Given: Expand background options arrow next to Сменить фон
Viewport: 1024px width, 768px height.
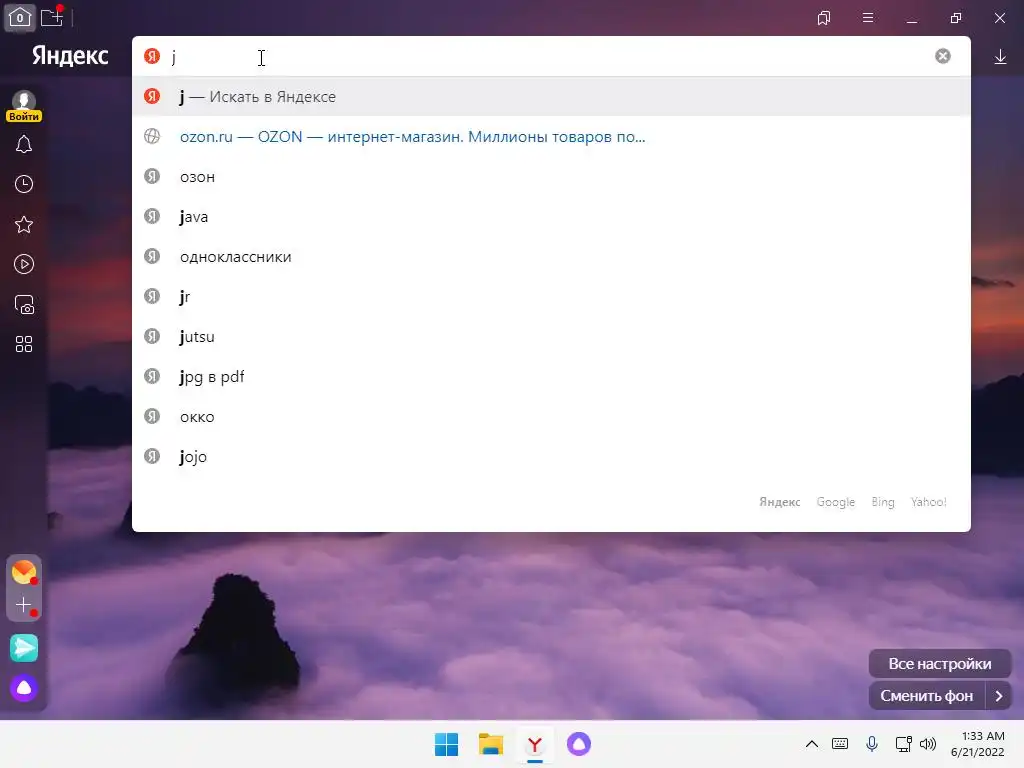Looking at the screenshot, I should point(999,696).
